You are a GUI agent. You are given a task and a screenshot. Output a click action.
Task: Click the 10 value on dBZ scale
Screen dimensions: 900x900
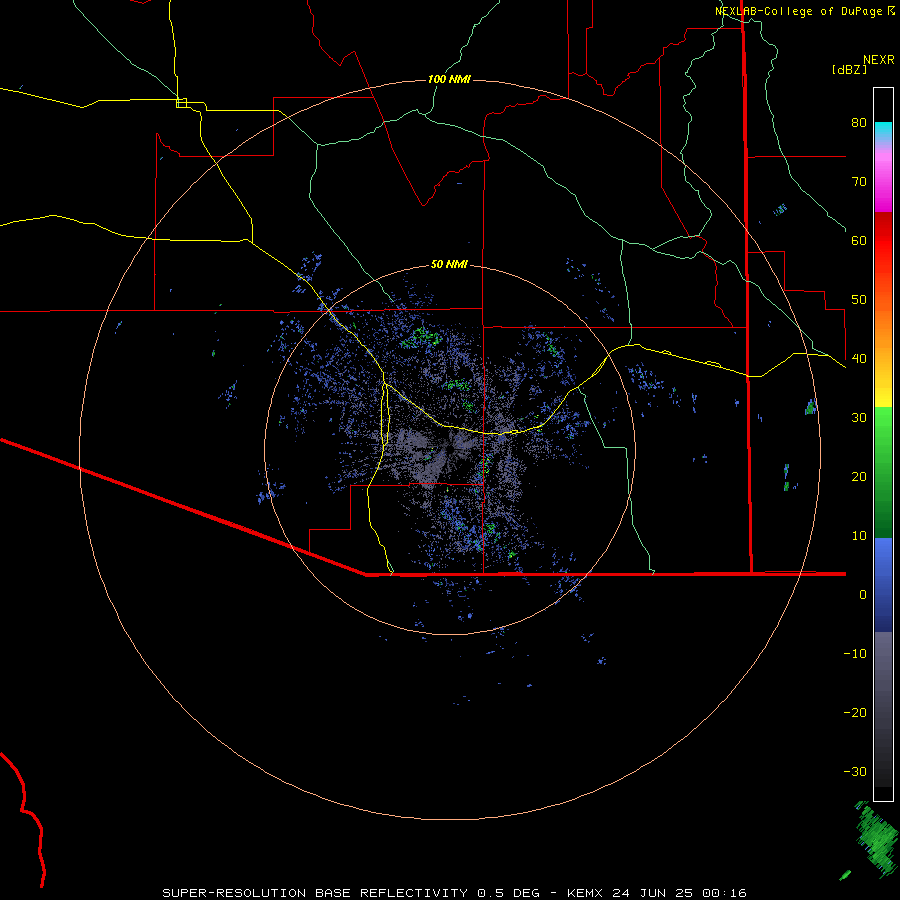pos(859,536)
